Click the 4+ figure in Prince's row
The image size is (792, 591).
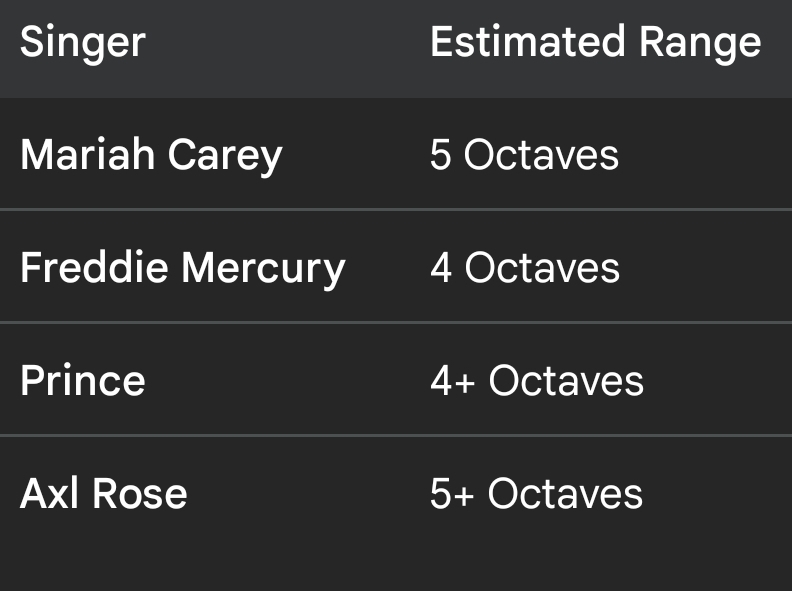[x=452, y=382]
